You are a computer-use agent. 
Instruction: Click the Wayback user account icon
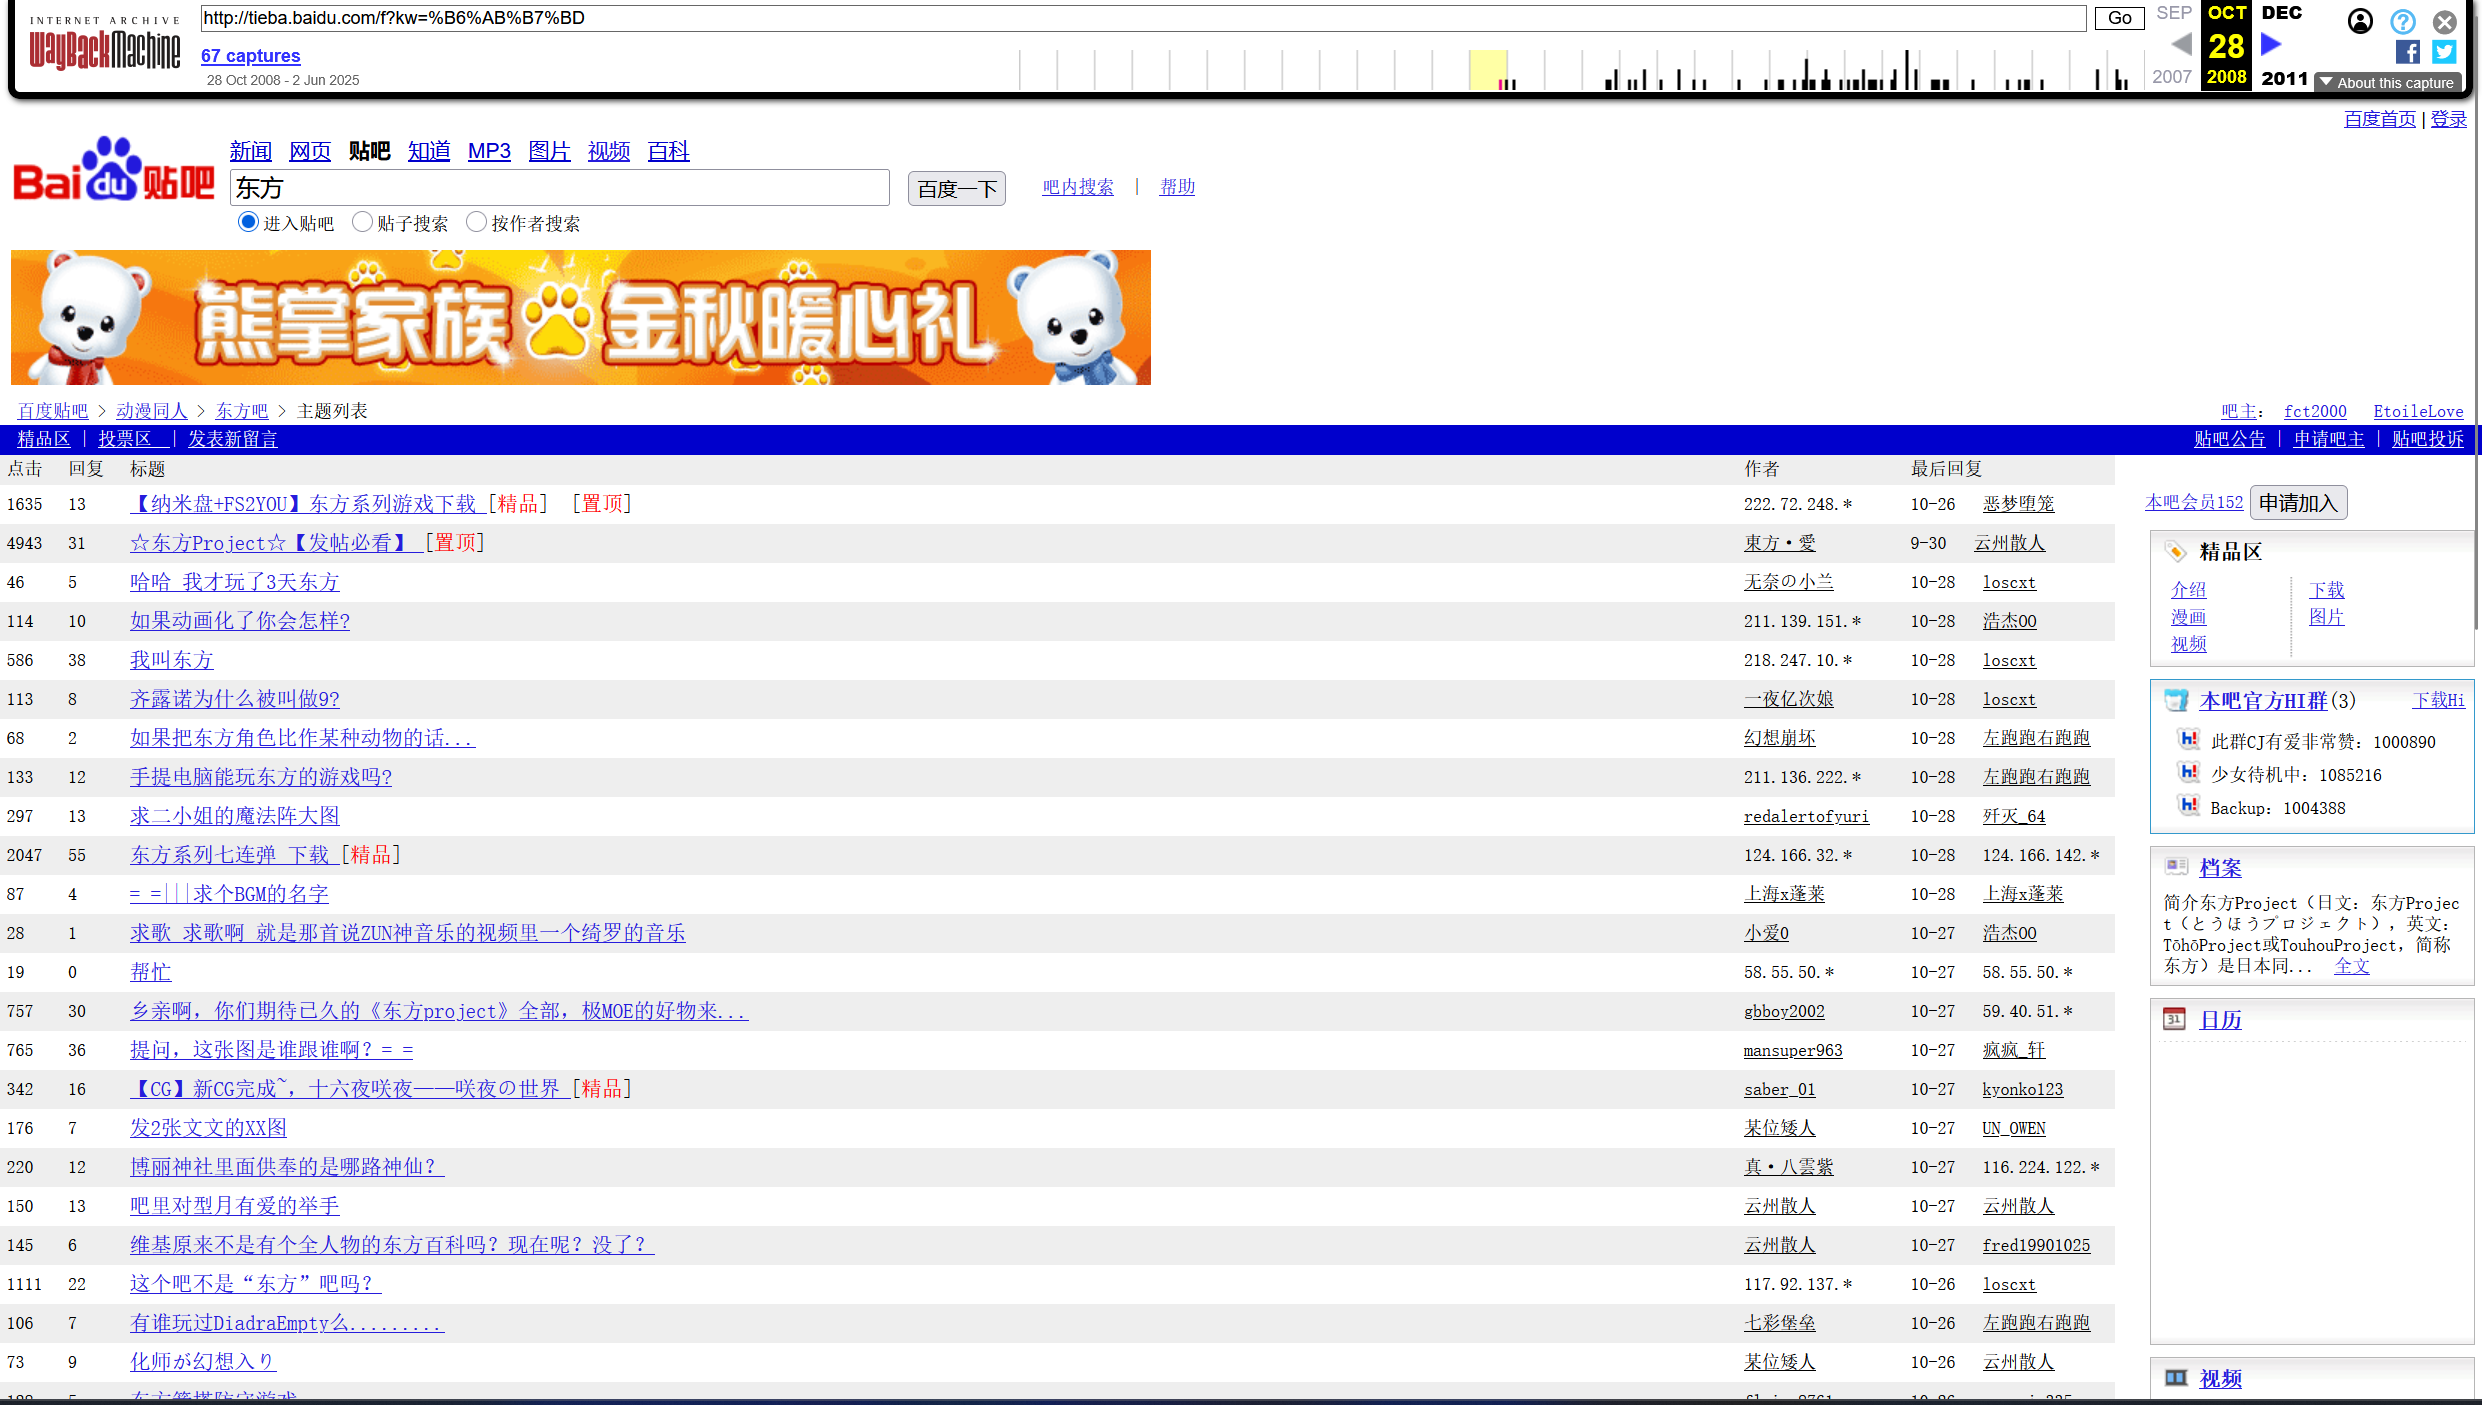pos(2360,21)
